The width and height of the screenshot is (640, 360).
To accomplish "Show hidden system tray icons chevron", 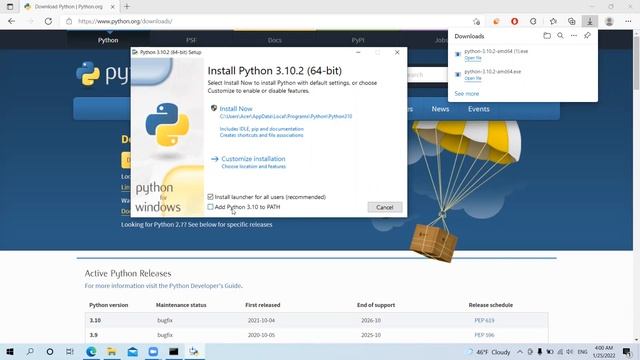I will pos(520,352).
